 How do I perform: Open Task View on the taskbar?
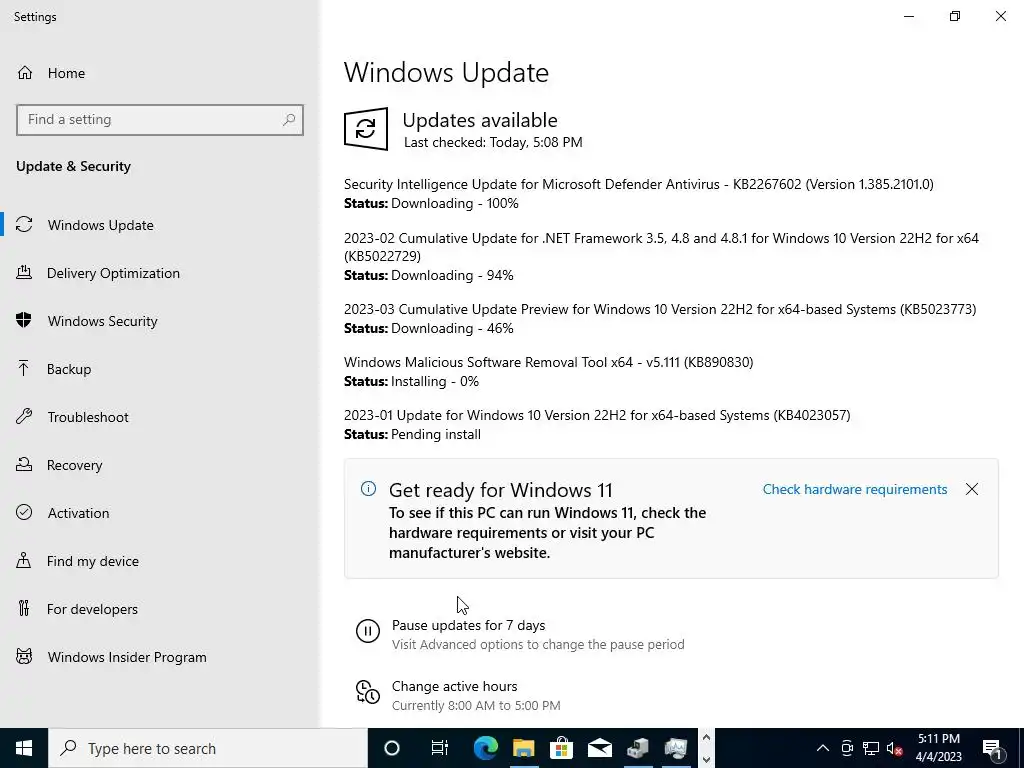440,748
